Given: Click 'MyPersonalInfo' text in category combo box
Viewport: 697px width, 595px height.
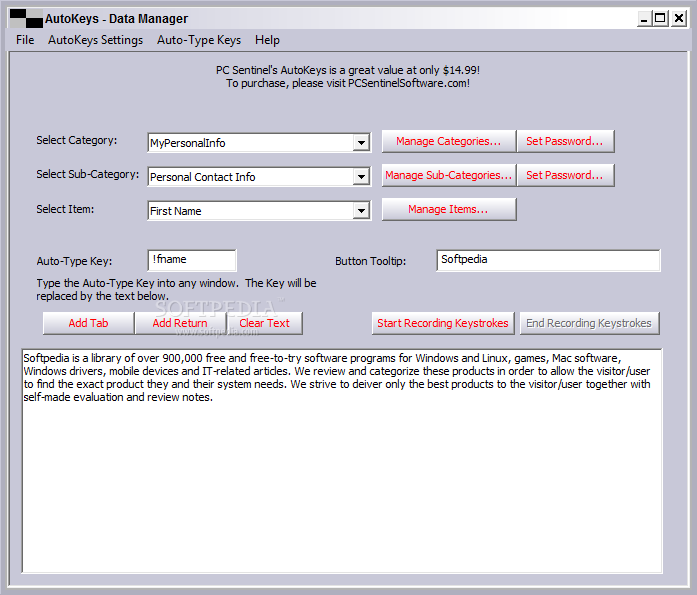Looking at the screenshot, I should pos(188,143).
